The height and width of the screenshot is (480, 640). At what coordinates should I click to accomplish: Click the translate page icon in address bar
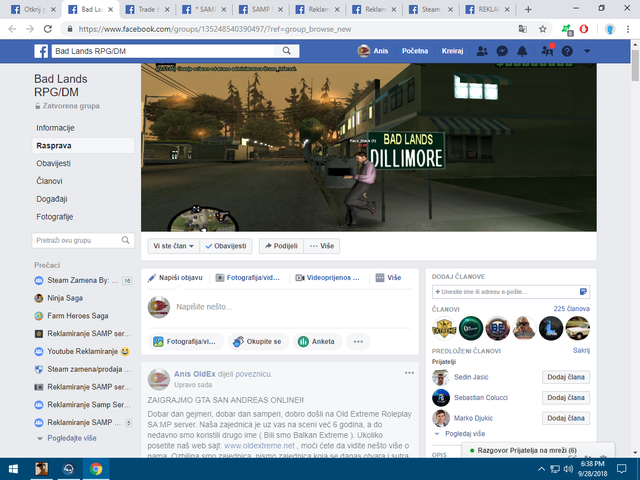pyautogui.click(x=522, y=29)
